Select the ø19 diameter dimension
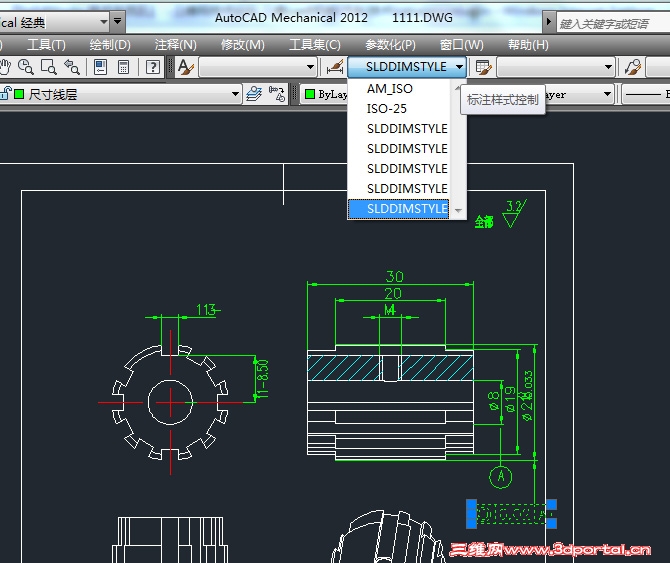The image size is (670, 563). [509, 399]
